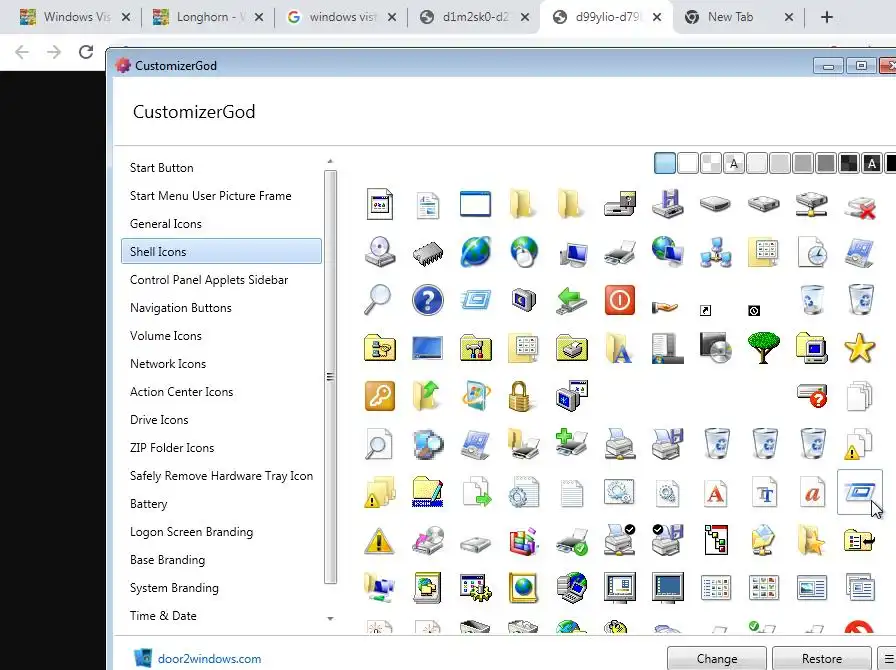The width and height of the screenshot is (896, 670).
Task: Select the green tree icon
Action: [763, 348]
